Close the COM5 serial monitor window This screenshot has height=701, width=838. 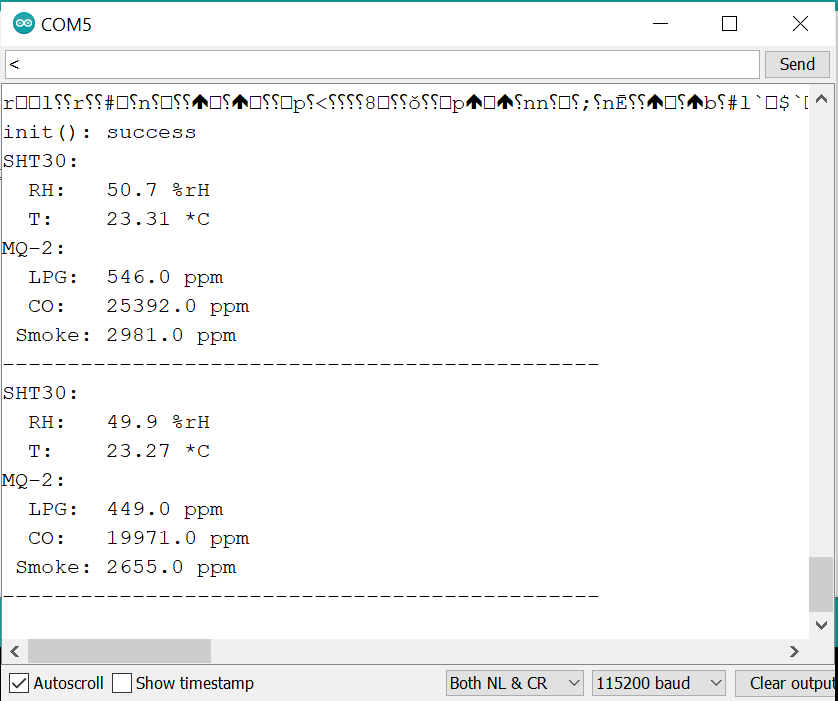point(800,24)
